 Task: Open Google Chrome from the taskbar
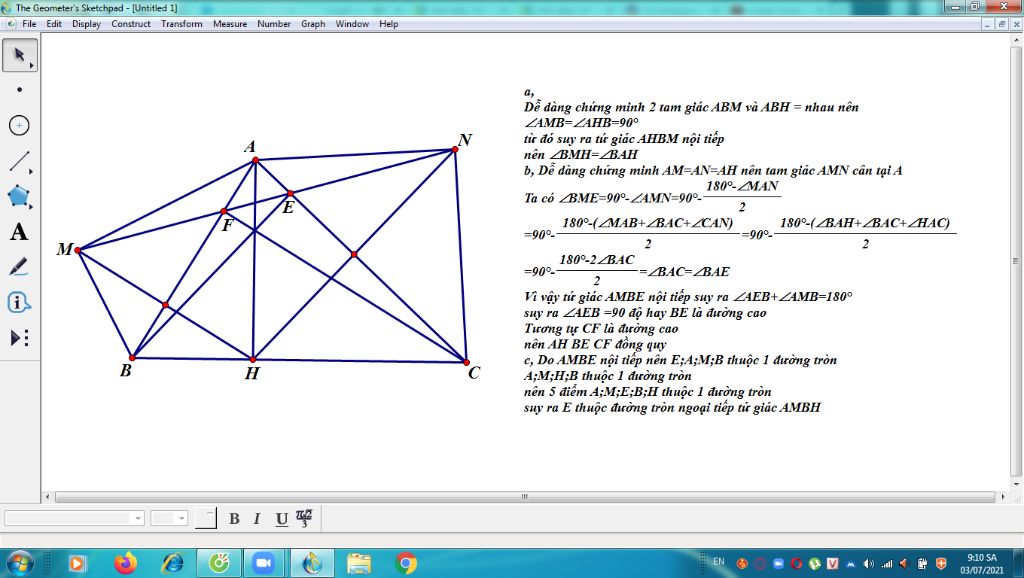point(406,563)
